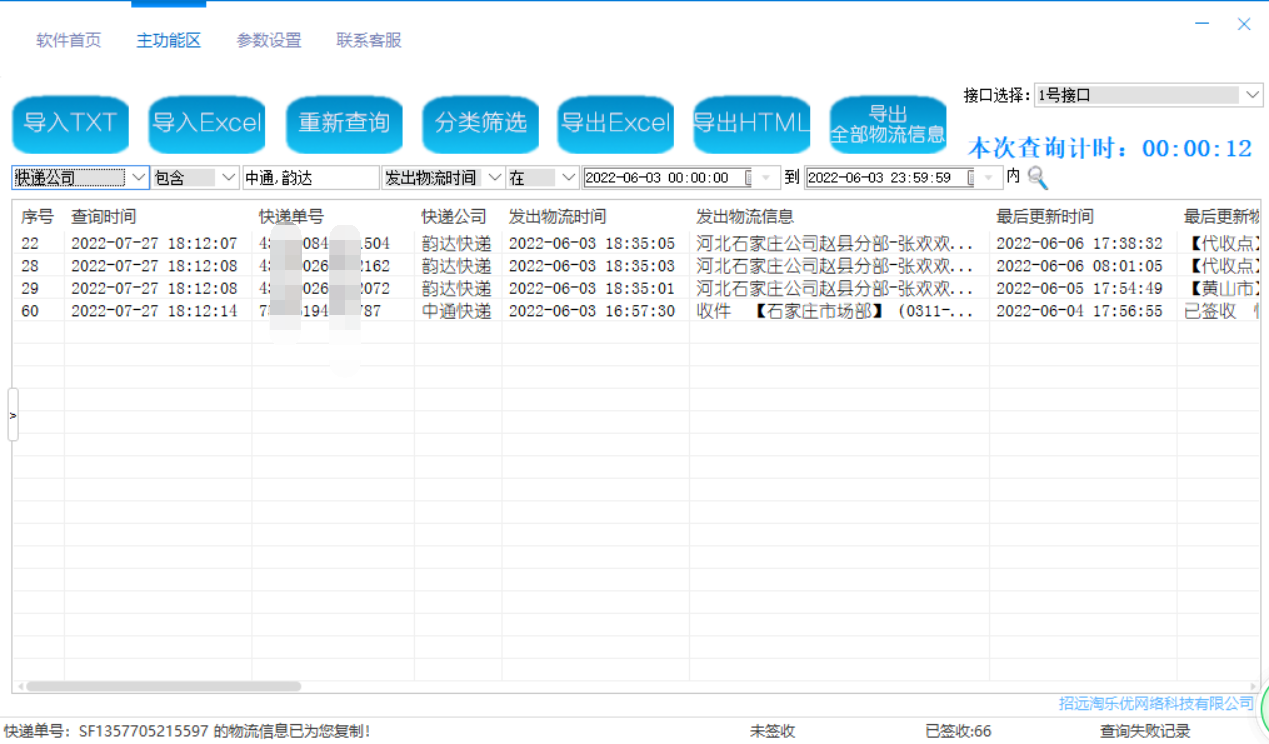Toggle the end date checkbox at 2022-06-03 23:59:59
1269x744 pixels.
coord(971,178)
